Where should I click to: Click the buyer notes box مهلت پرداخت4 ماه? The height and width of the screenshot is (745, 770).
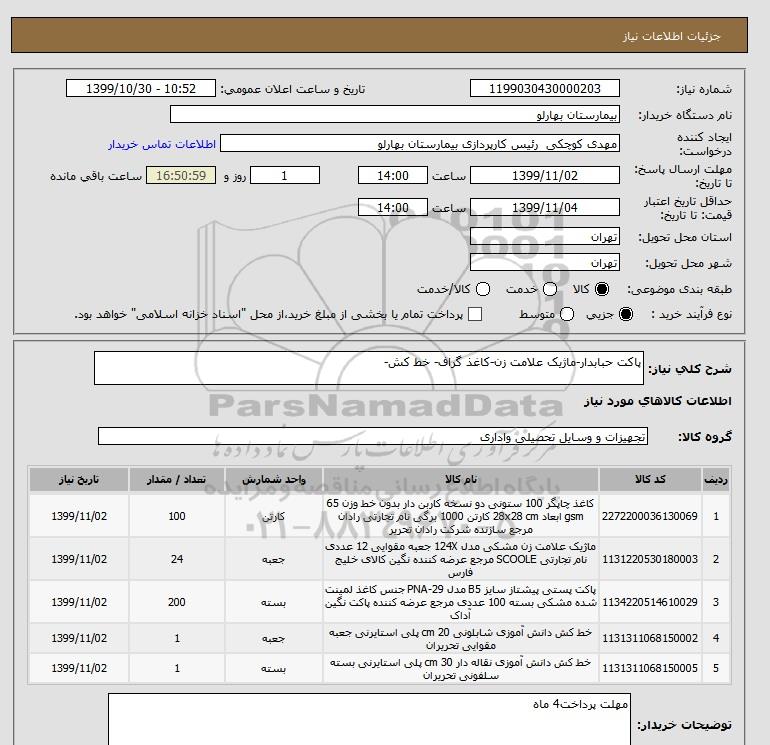coord(369,719)
